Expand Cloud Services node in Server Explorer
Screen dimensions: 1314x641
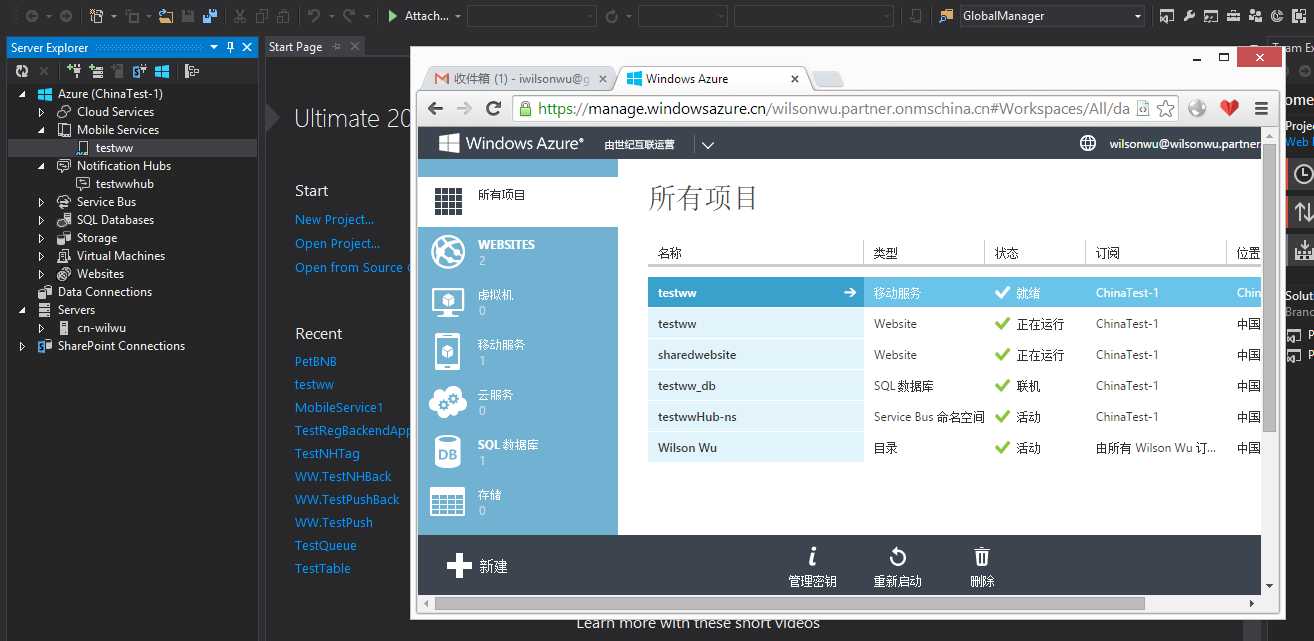coord(42,112)
